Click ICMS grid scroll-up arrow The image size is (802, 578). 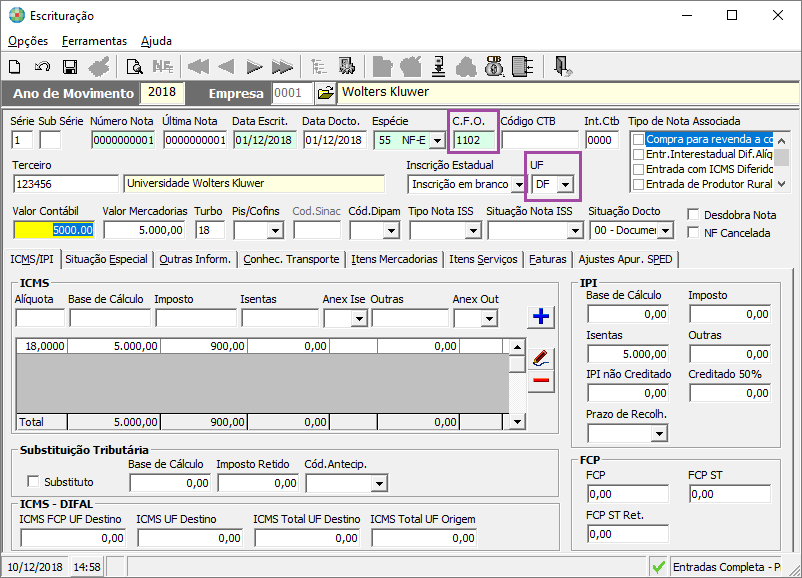pyautogui.click(x=517, y=347)
